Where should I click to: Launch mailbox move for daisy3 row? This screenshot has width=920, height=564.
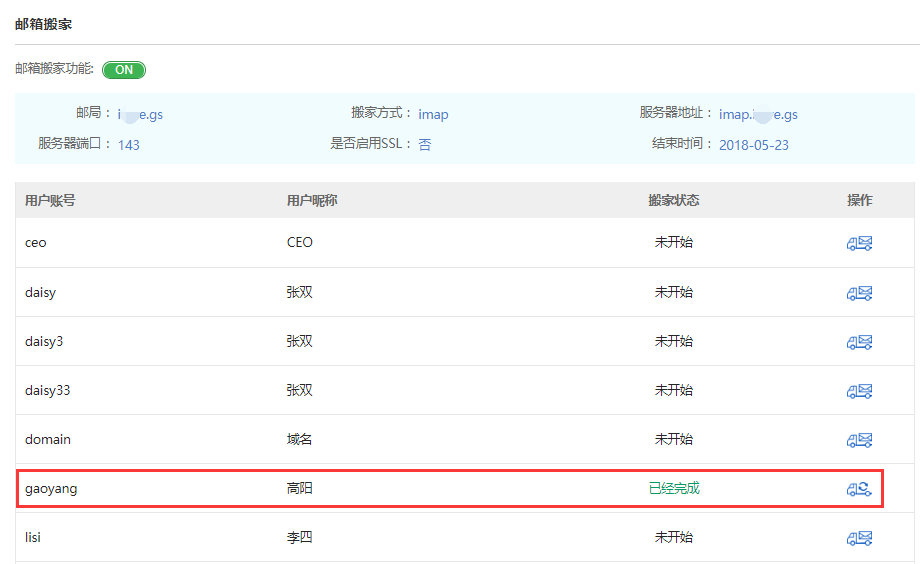click(x=859, y=342)
